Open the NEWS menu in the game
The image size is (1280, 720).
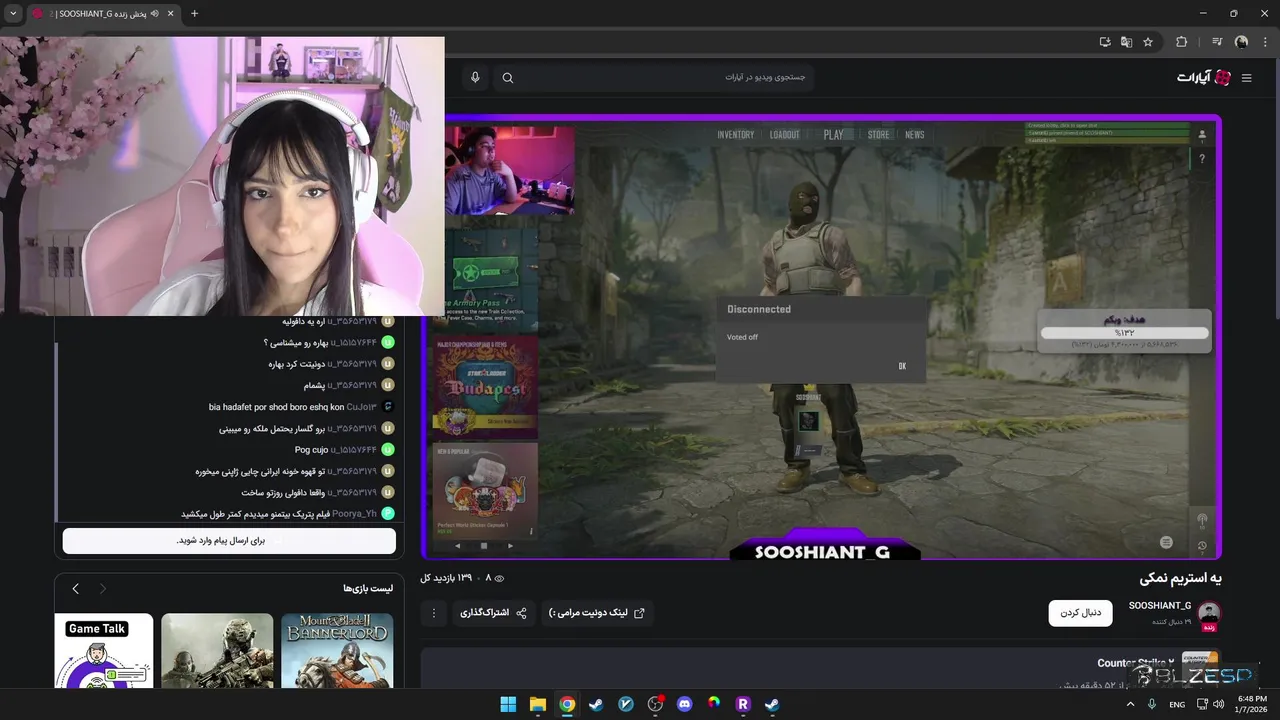point(915,135)
